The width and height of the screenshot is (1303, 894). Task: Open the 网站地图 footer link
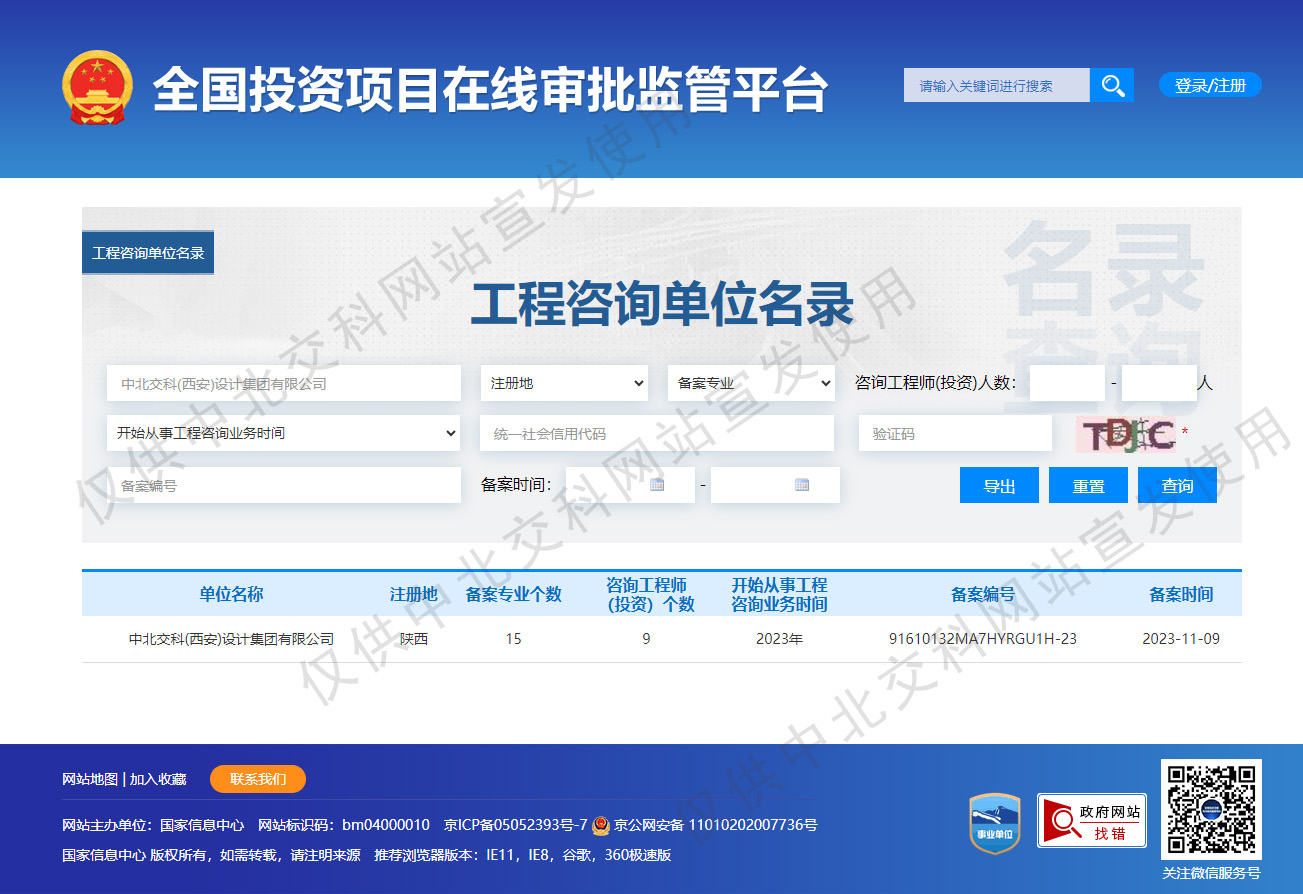90,779
